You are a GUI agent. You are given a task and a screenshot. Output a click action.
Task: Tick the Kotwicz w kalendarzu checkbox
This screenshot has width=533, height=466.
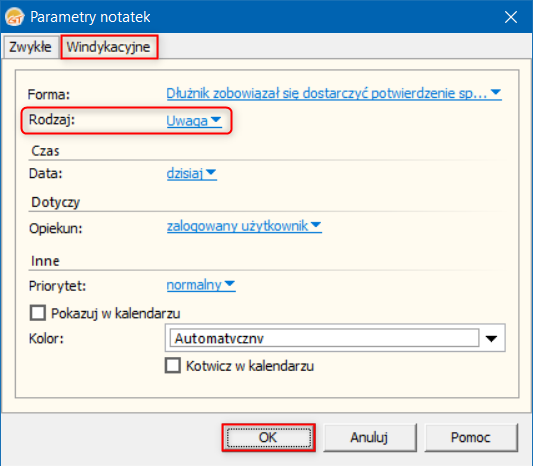pyautogui.click(x=173, y=366)
